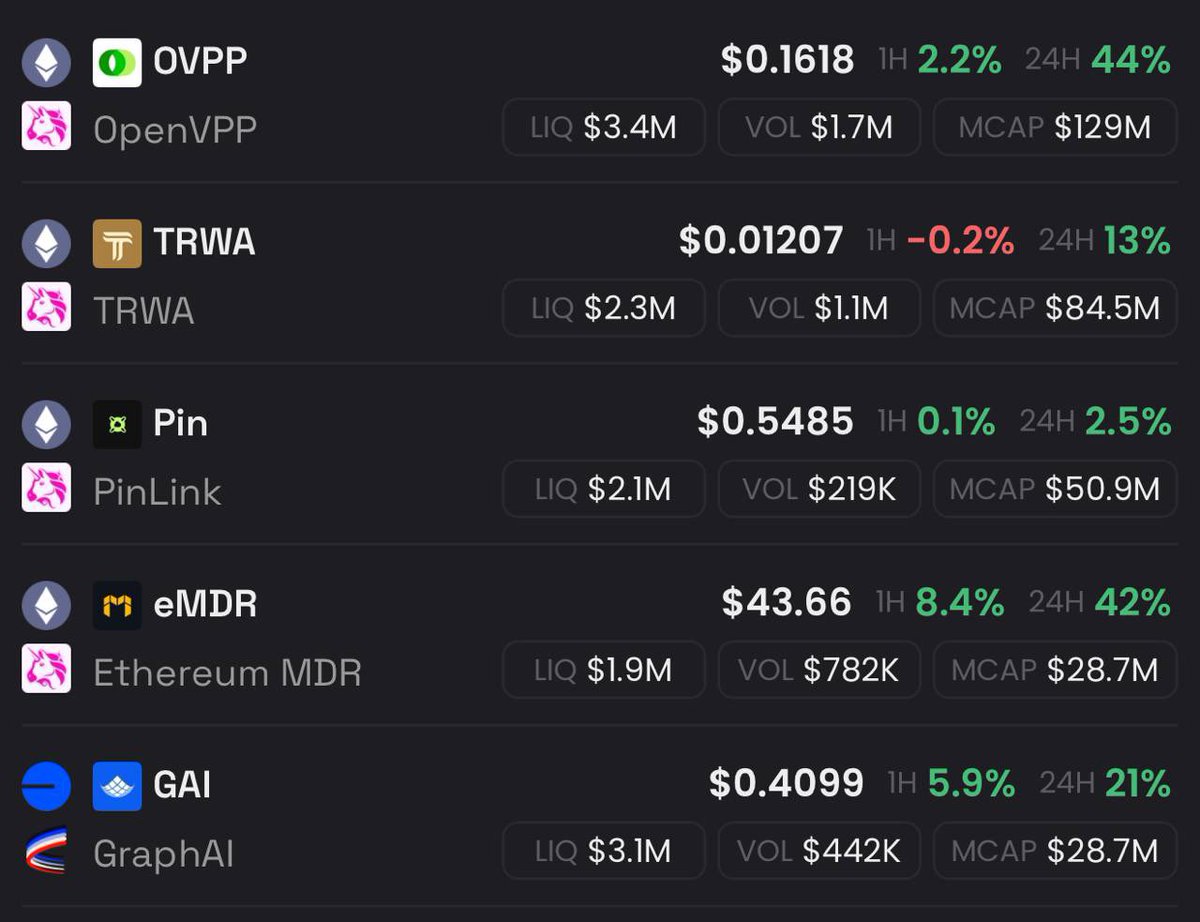Click the TRWA price $0.01207

[x=761, y=241]
